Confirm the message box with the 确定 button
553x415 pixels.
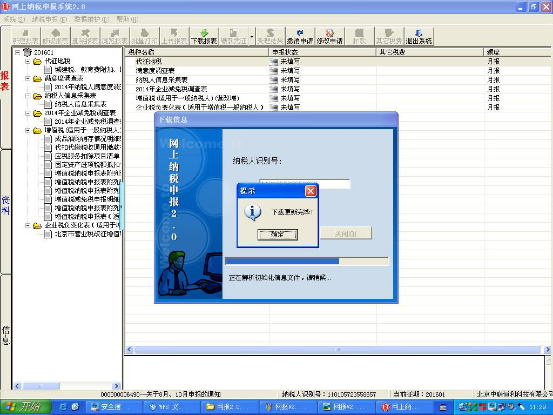click(x=278, y=234)
